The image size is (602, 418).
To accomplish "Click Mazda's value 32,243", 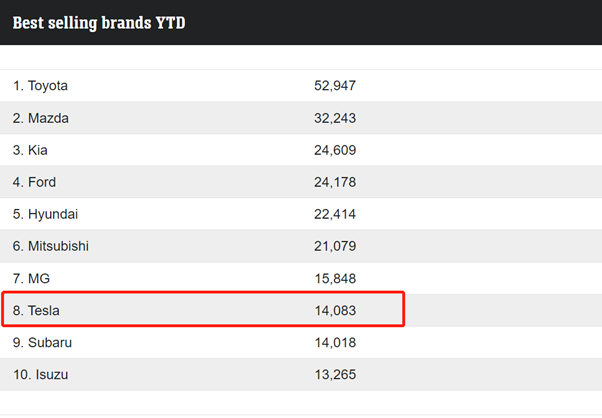I will click(x=335, y=118).
